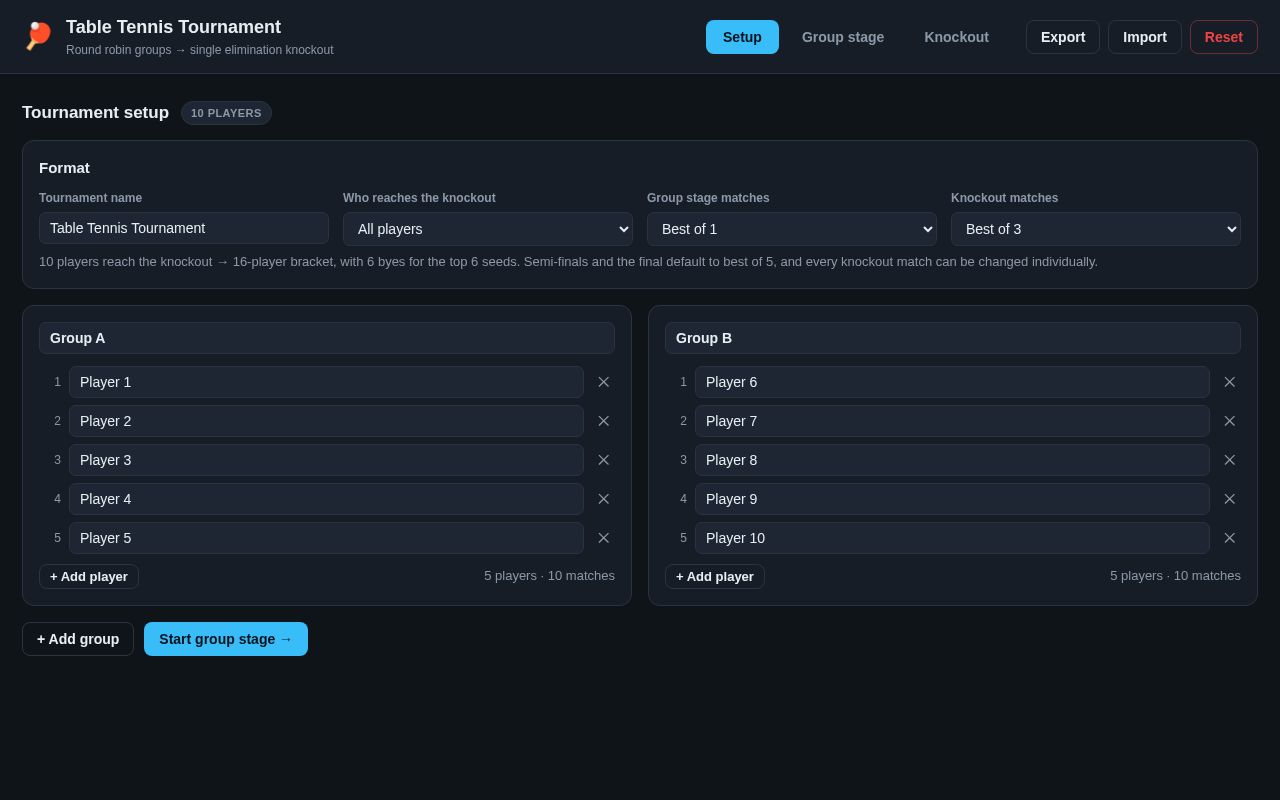1280x800 pixels.
Task: Edit the Group B name field
Action: coord(953,338)
